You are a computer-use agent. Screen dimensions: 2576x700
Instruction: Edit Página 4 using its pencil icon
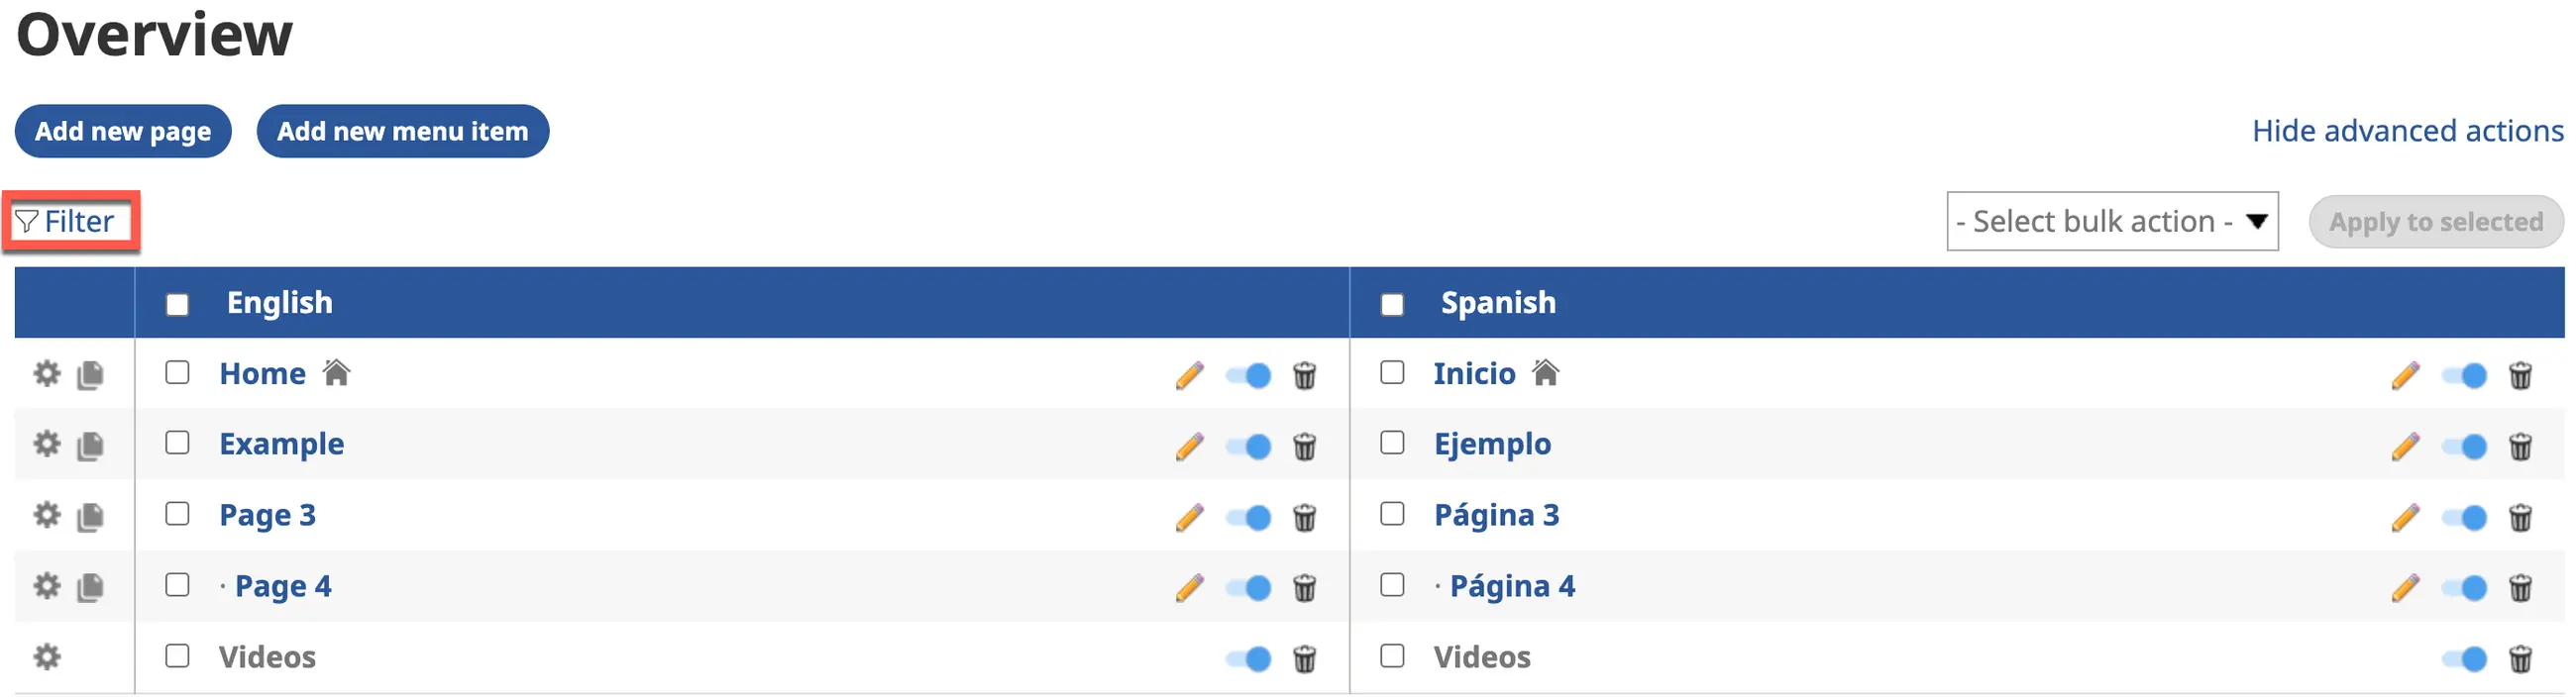tap(2404, 588)
